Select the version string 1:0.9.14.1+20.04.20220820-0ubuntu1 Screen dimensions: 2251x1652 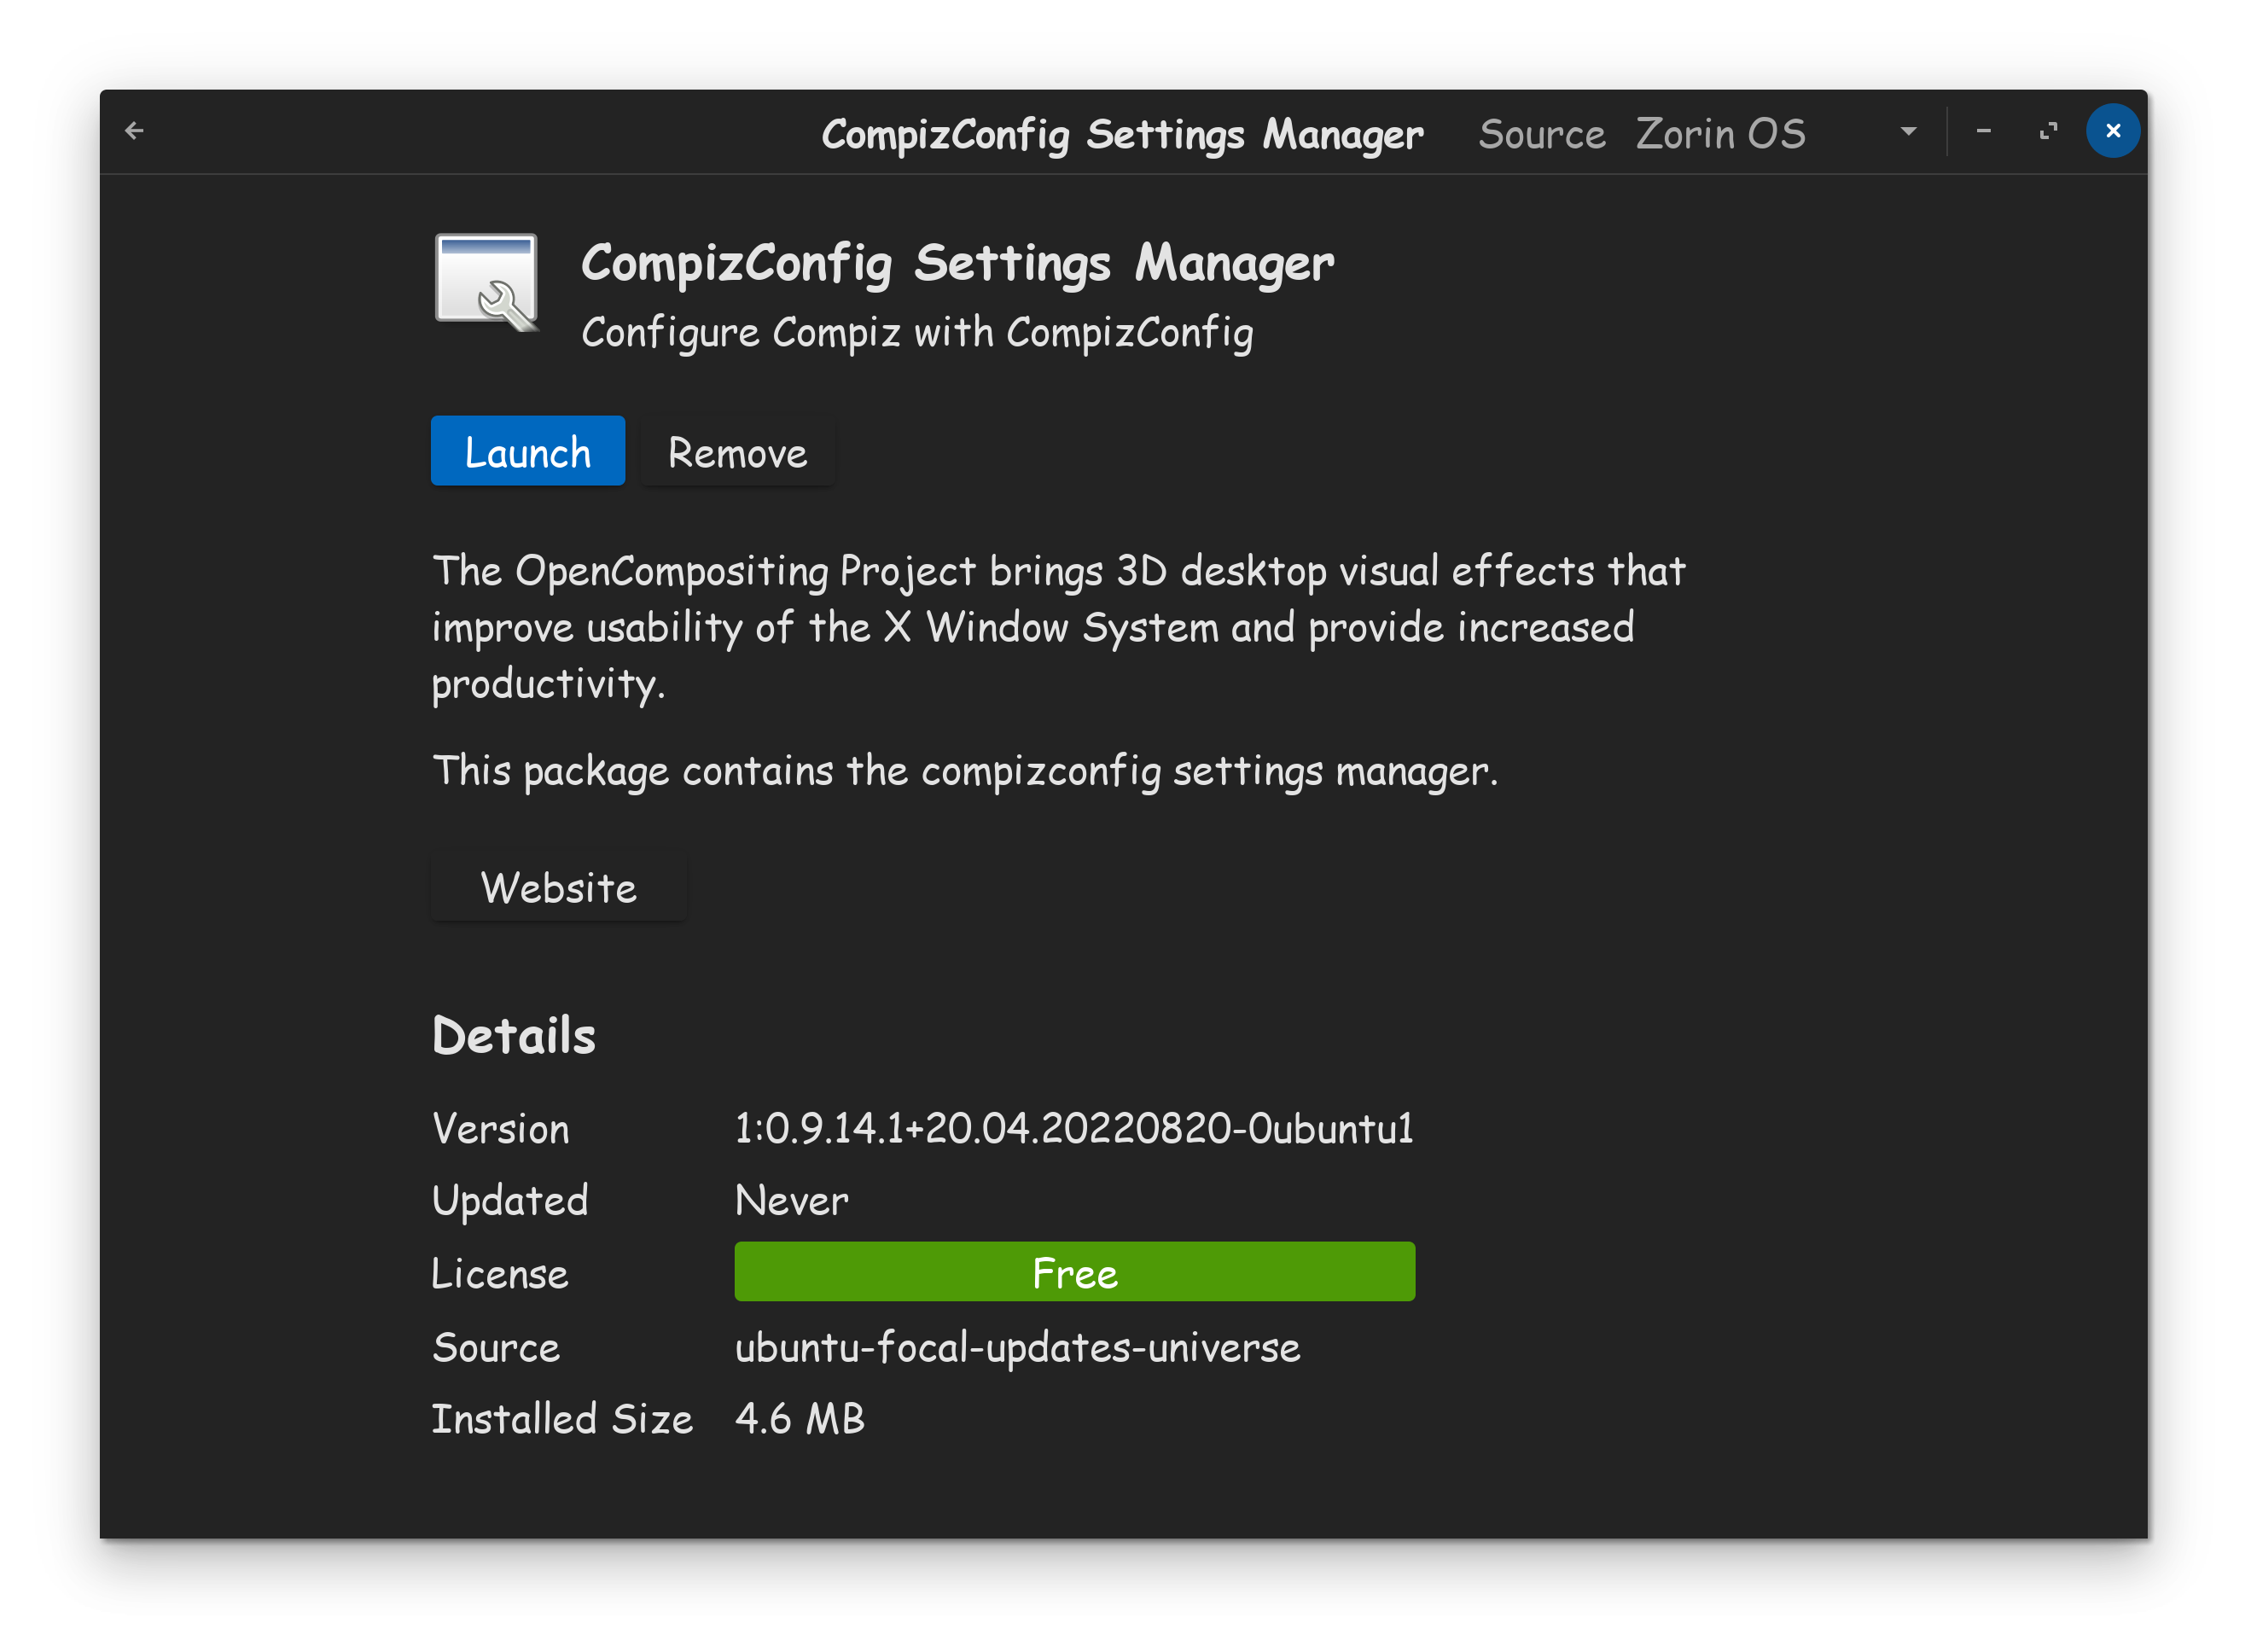(x=1075, y=1129)
